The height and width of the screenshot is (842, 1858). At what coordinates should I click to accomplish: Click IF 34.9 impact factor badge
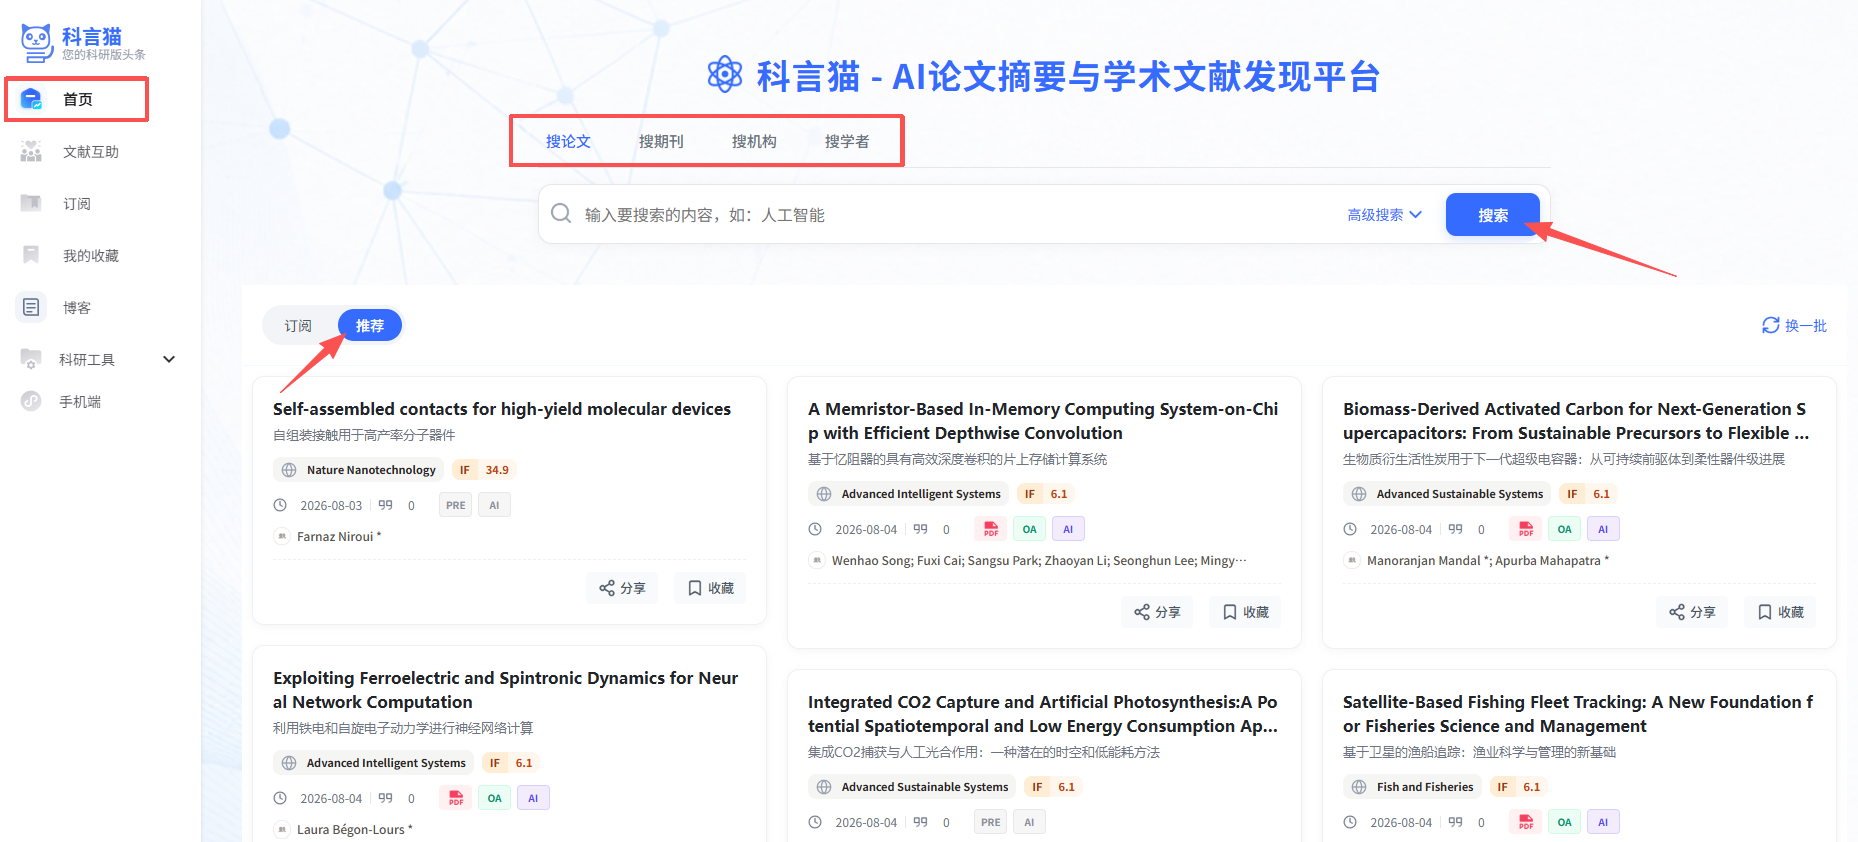click(485, 470)
